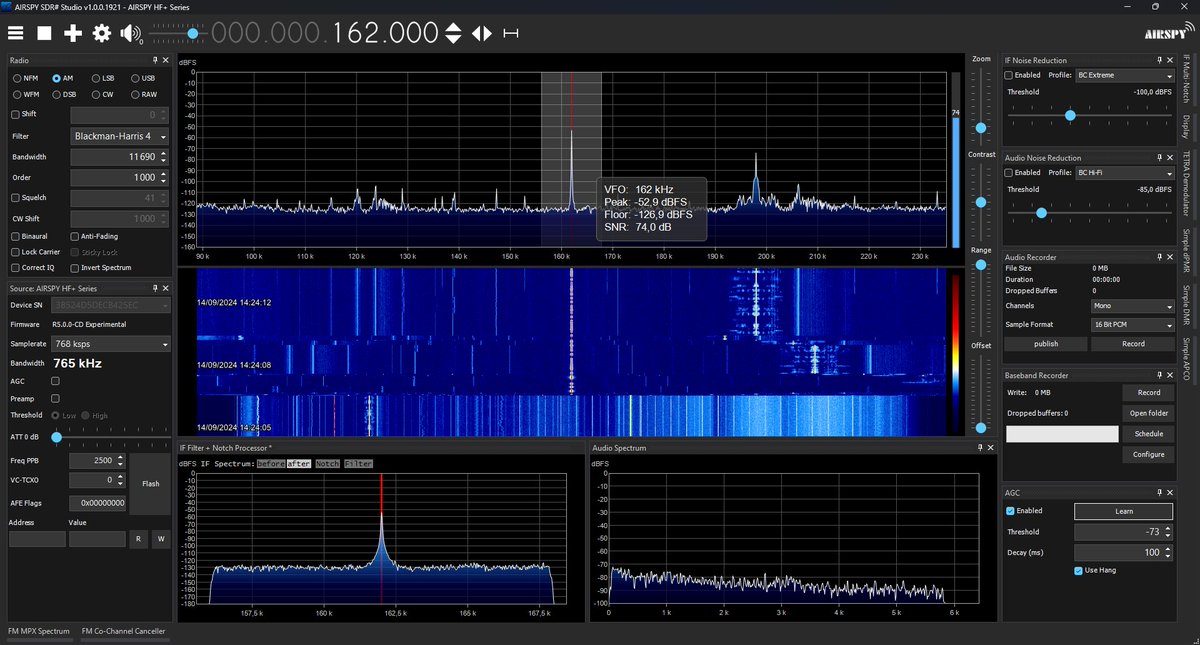Close the Audio Recorder panel
Viewport: 1200px width, 645px height.
1171,257
